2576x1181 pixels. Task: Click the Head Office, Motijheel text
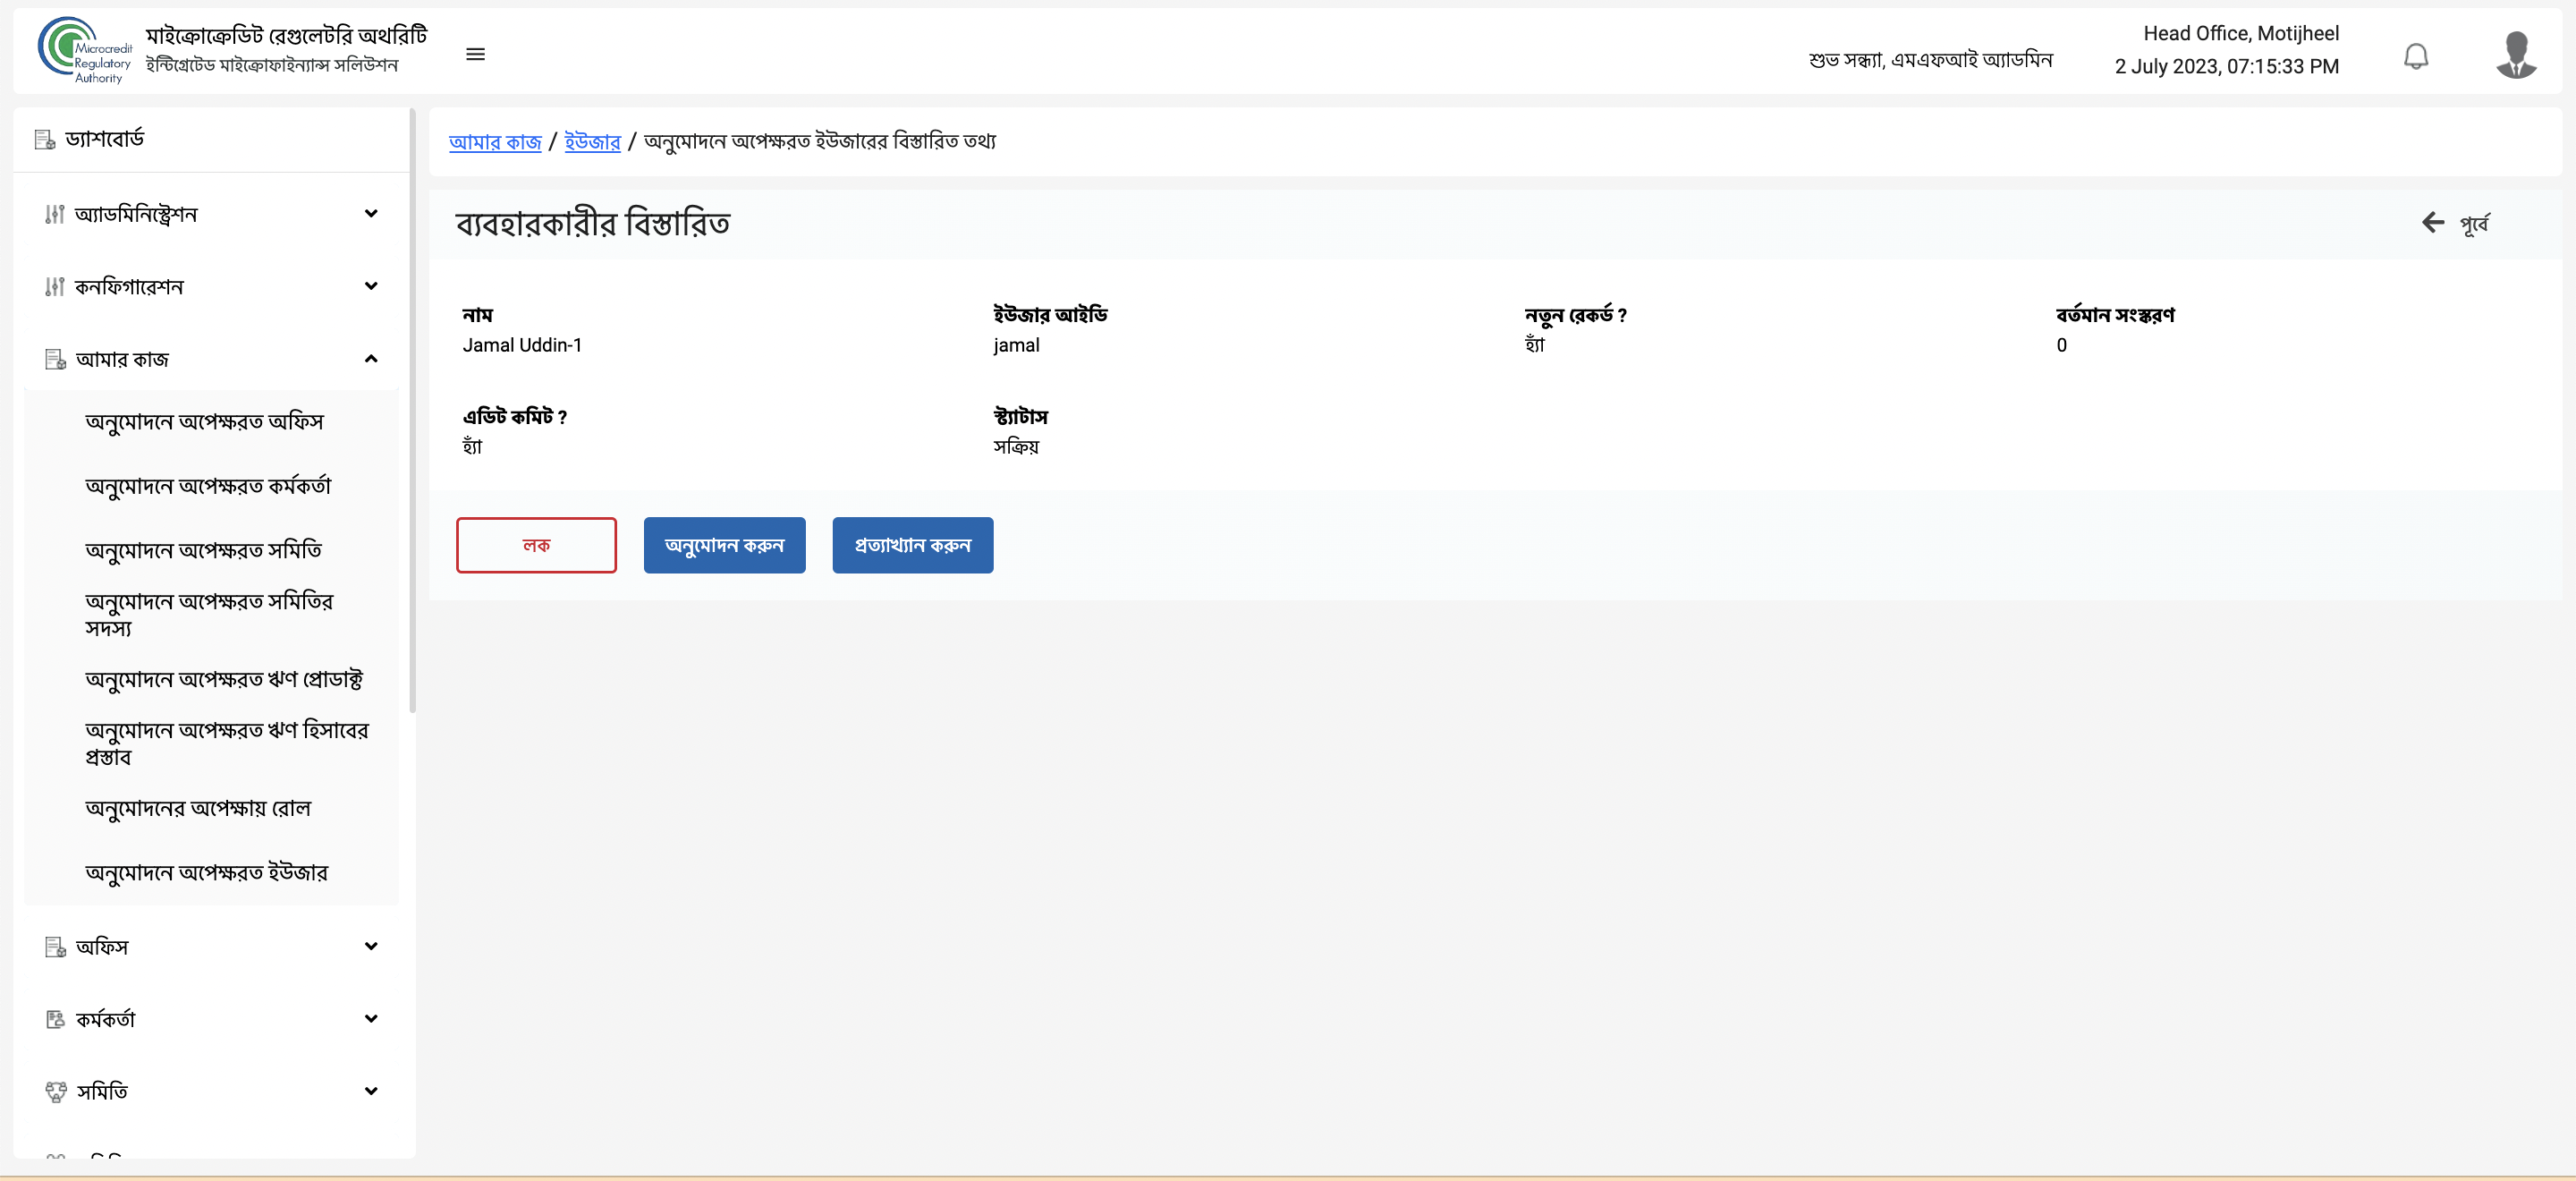(2241, 34)
